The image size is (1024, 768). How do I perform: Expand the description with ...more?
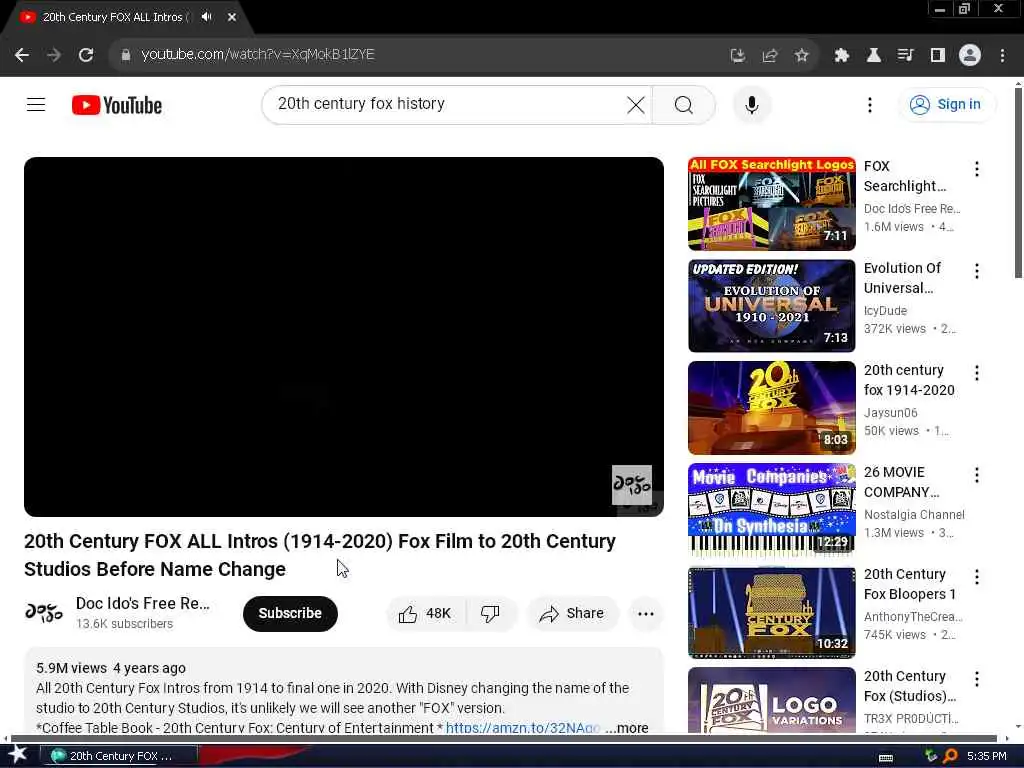[627, 728]
